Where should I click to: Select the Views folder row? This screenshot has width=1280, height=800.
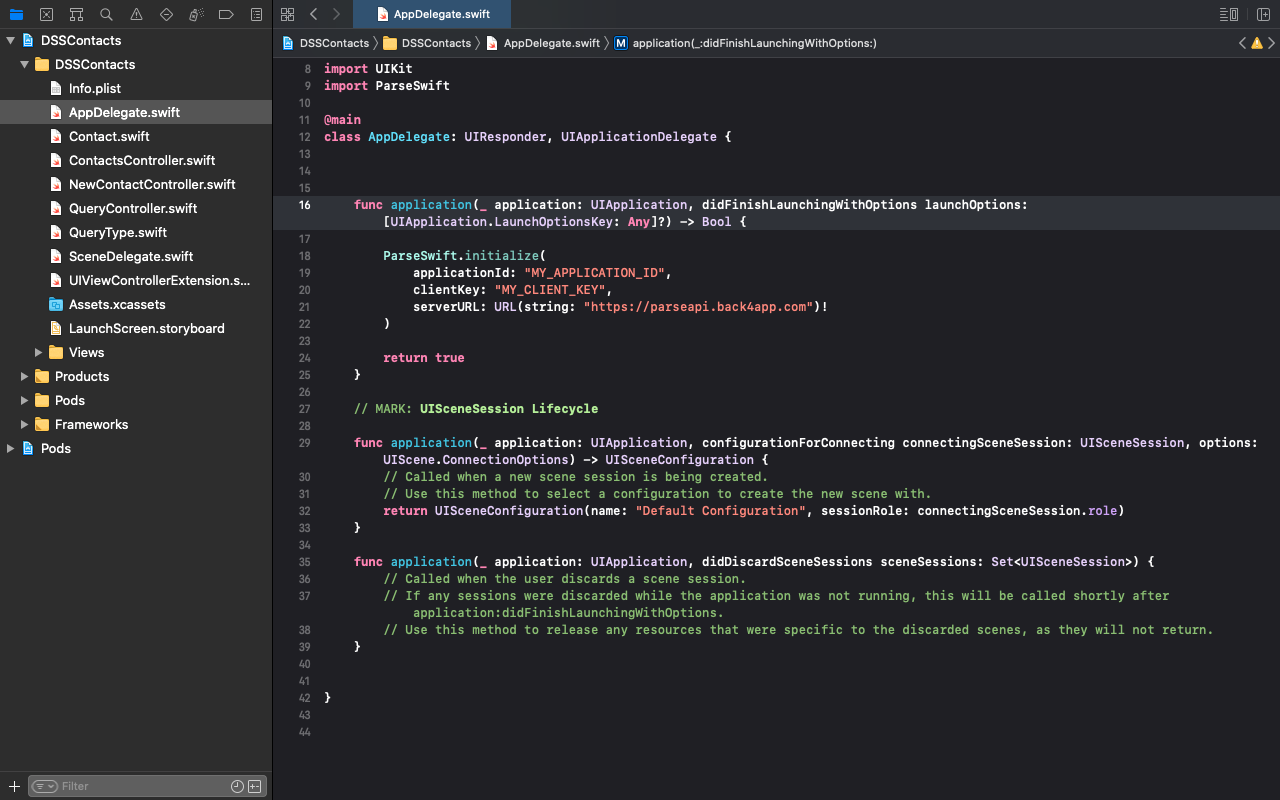point(136,352)
